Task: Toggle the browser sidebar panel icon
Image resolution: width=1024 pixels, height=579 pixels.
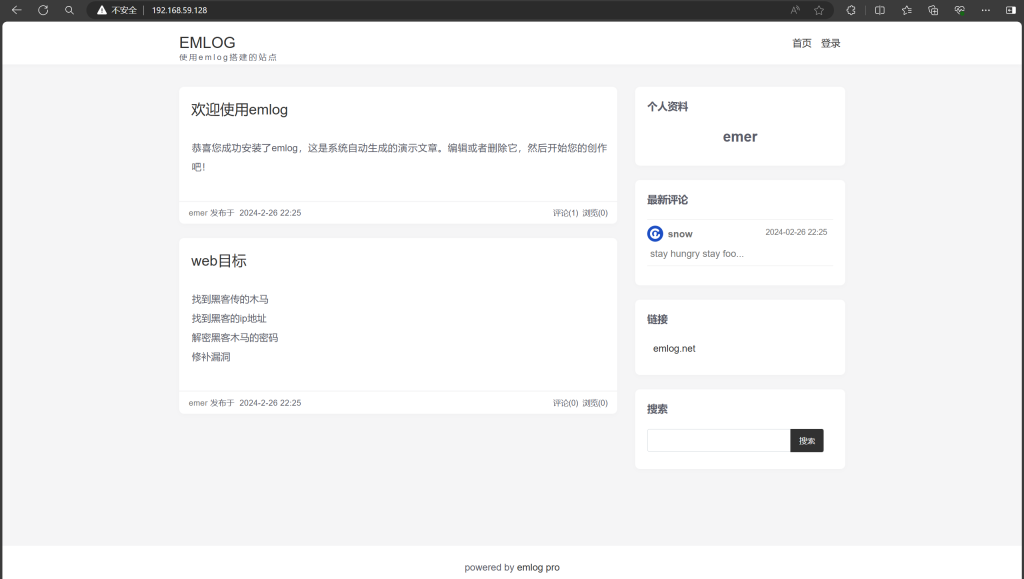Action: (x=1010, y=10)
